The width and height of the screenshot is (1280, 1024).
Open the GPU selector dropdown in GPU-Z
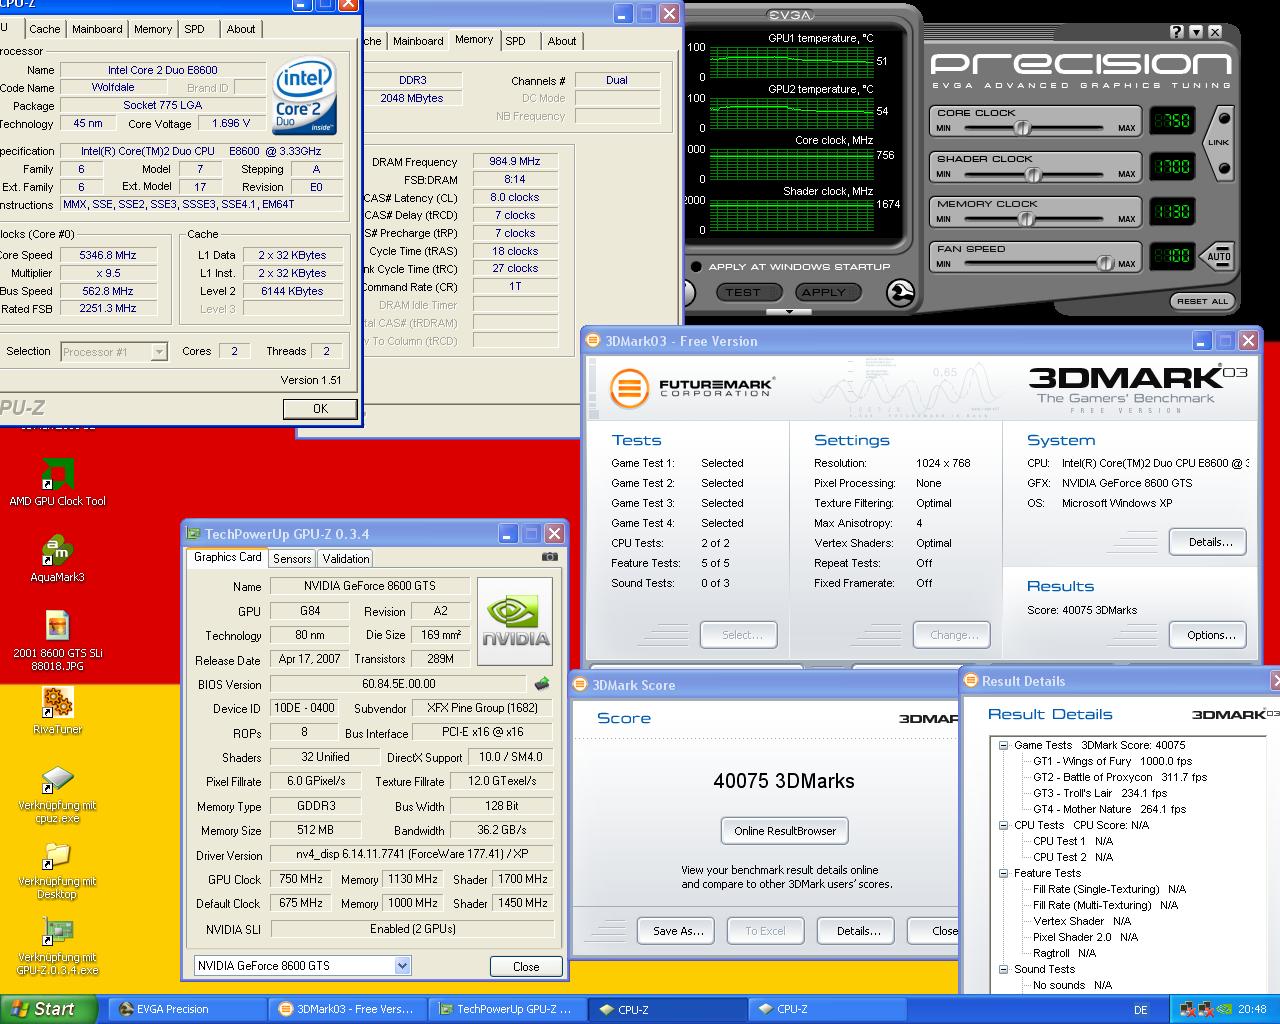402,966
